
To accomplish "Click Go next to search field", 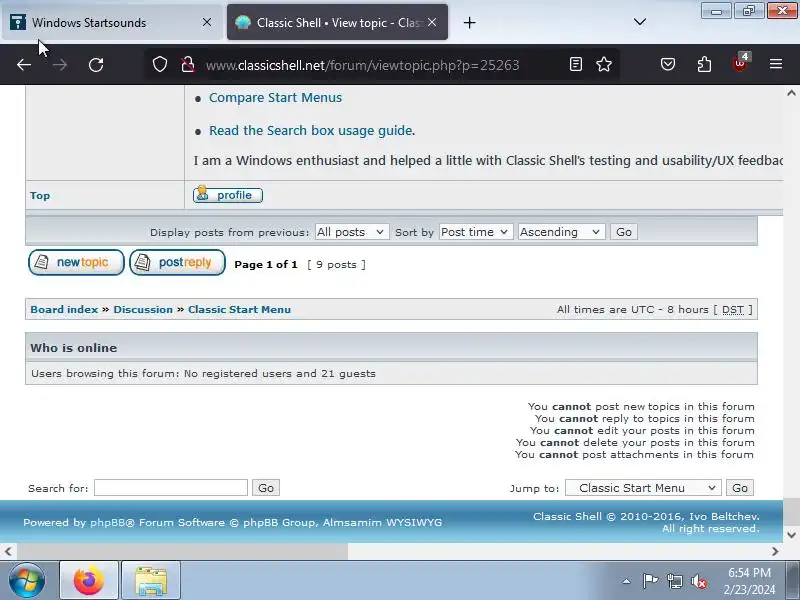I will 266,488.
